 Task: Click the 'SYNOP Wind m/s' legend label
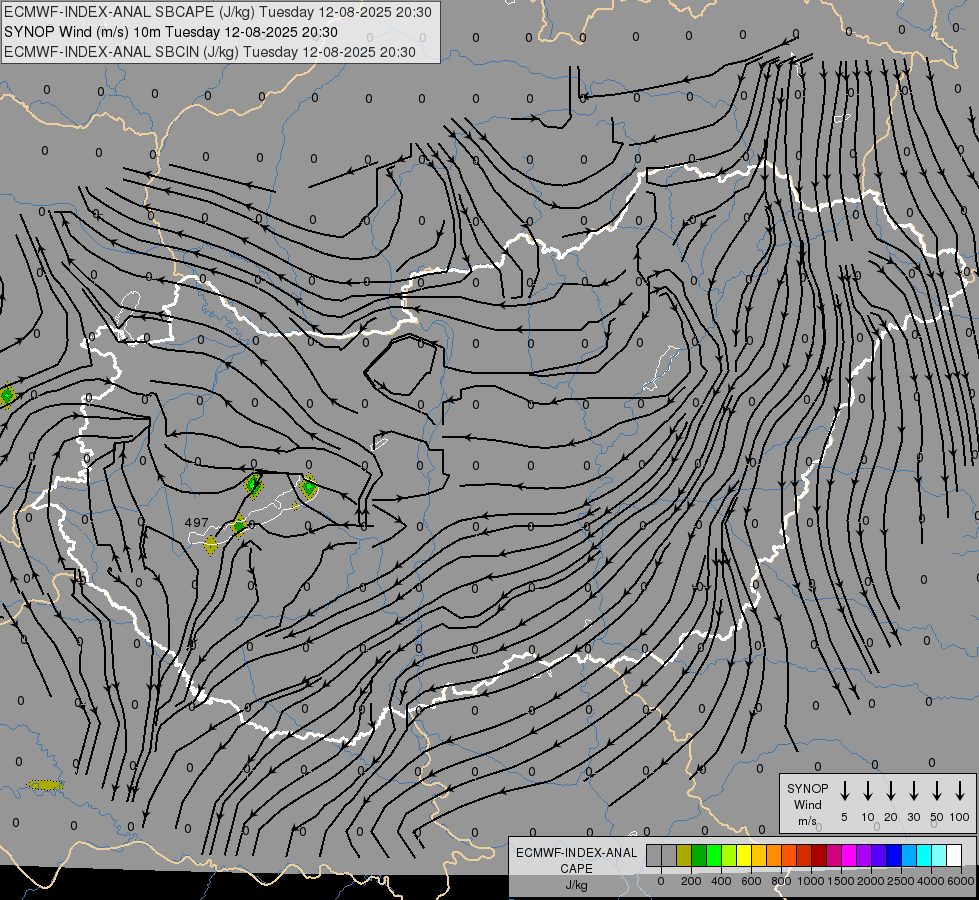[x=807, y=804]
